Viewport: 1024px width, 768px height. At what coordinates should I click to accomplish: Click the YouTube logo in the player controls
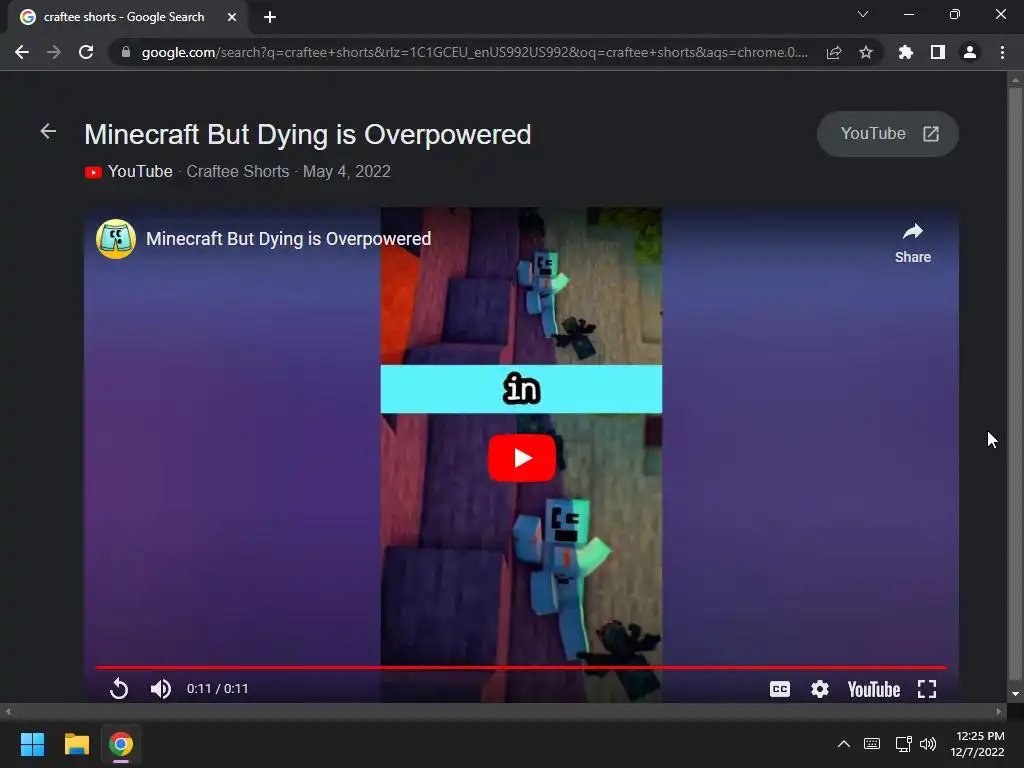[874, 689]
